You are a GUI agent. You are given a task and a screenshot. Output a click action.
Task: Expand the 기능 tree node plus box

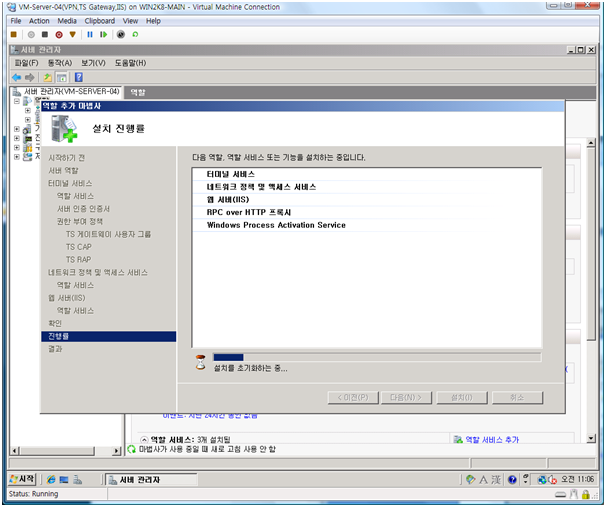pyautogui.click(x=17, y=129)
